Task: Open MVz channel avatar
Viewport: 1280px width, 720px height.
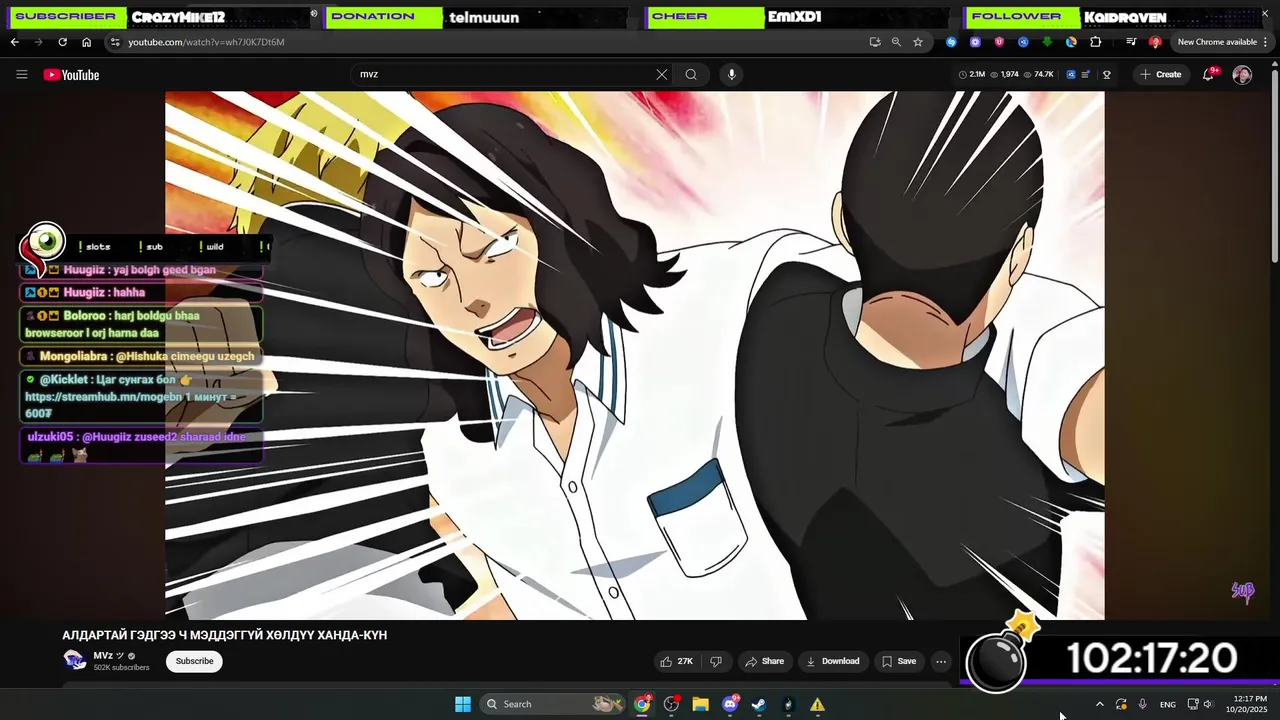Action: [x=74, y=659]
